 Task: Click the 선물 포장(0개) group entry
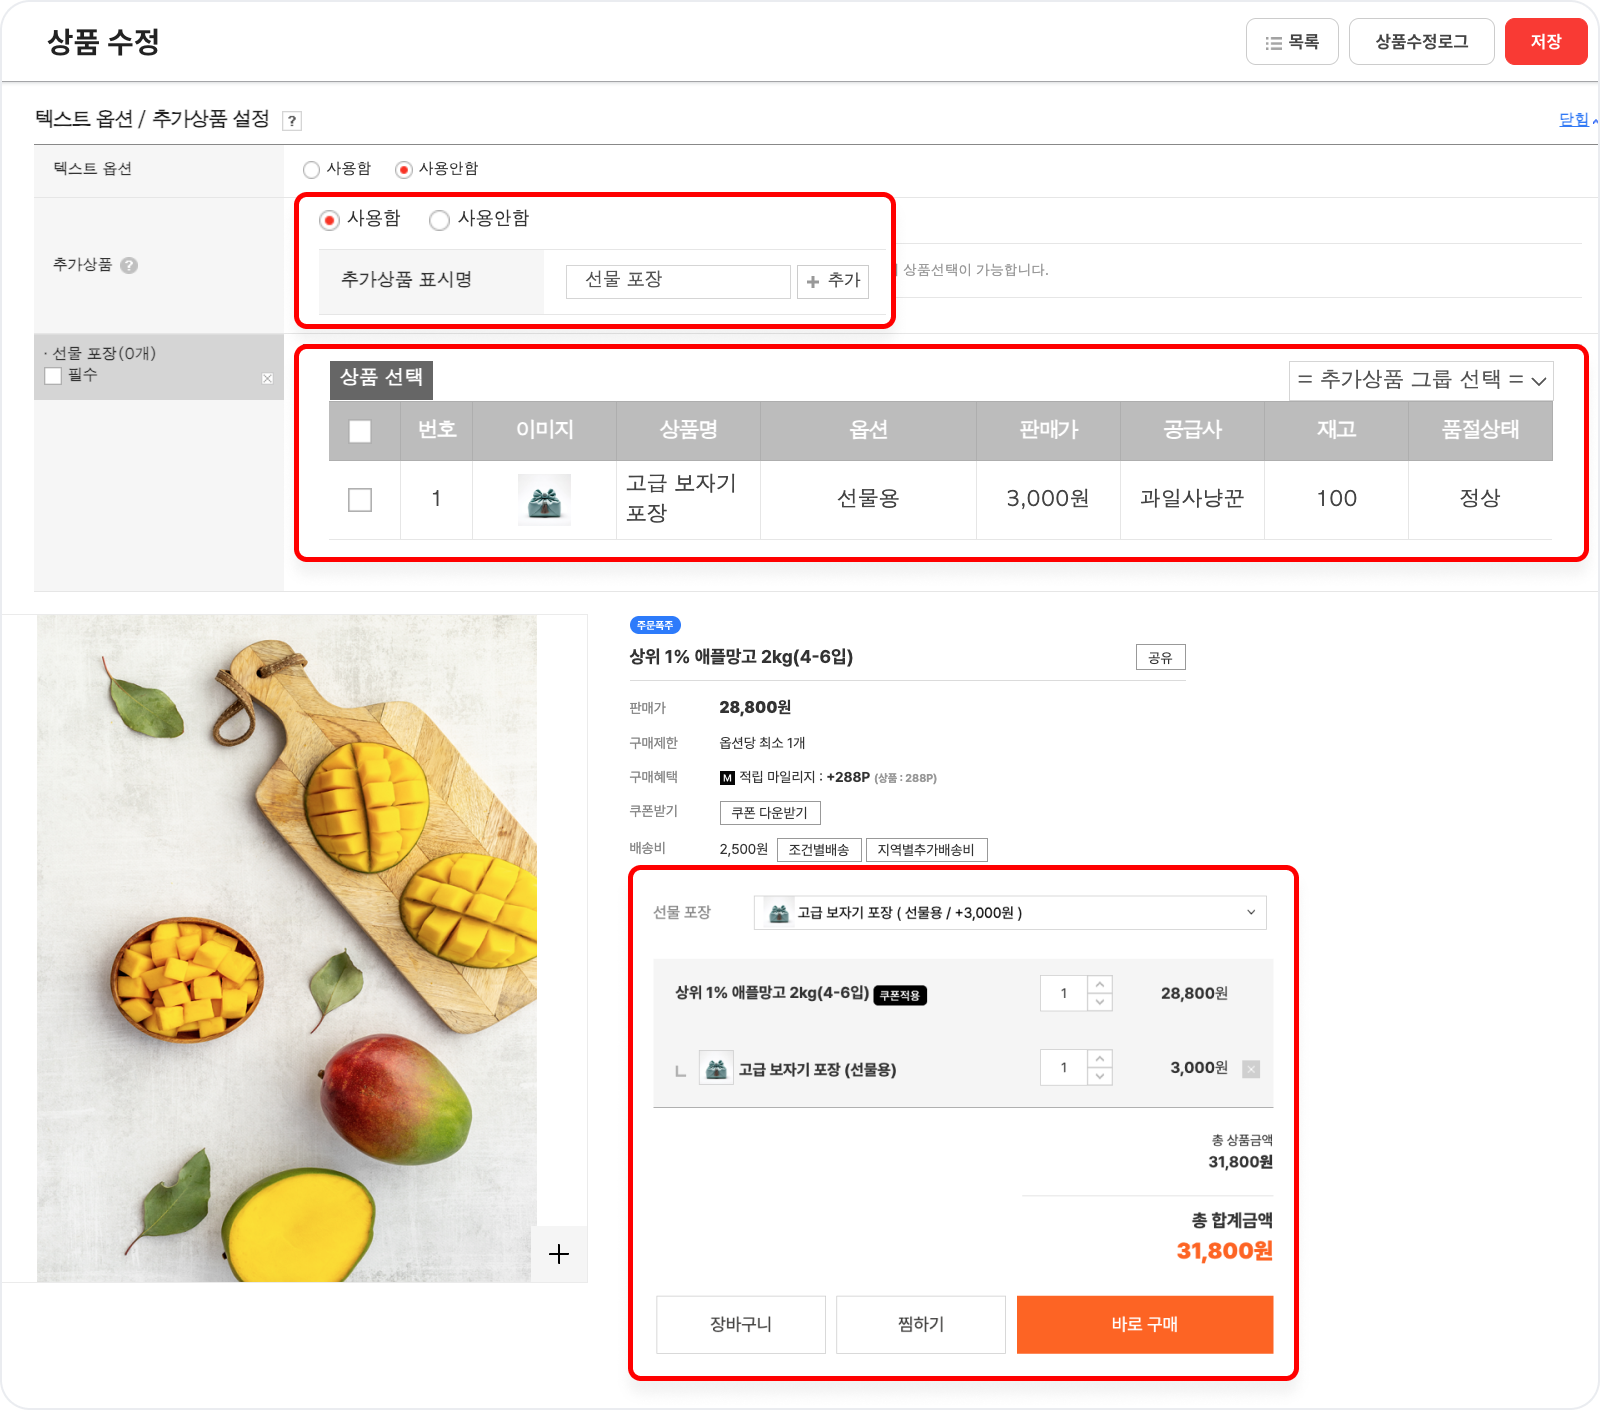(x=104, y=354)
